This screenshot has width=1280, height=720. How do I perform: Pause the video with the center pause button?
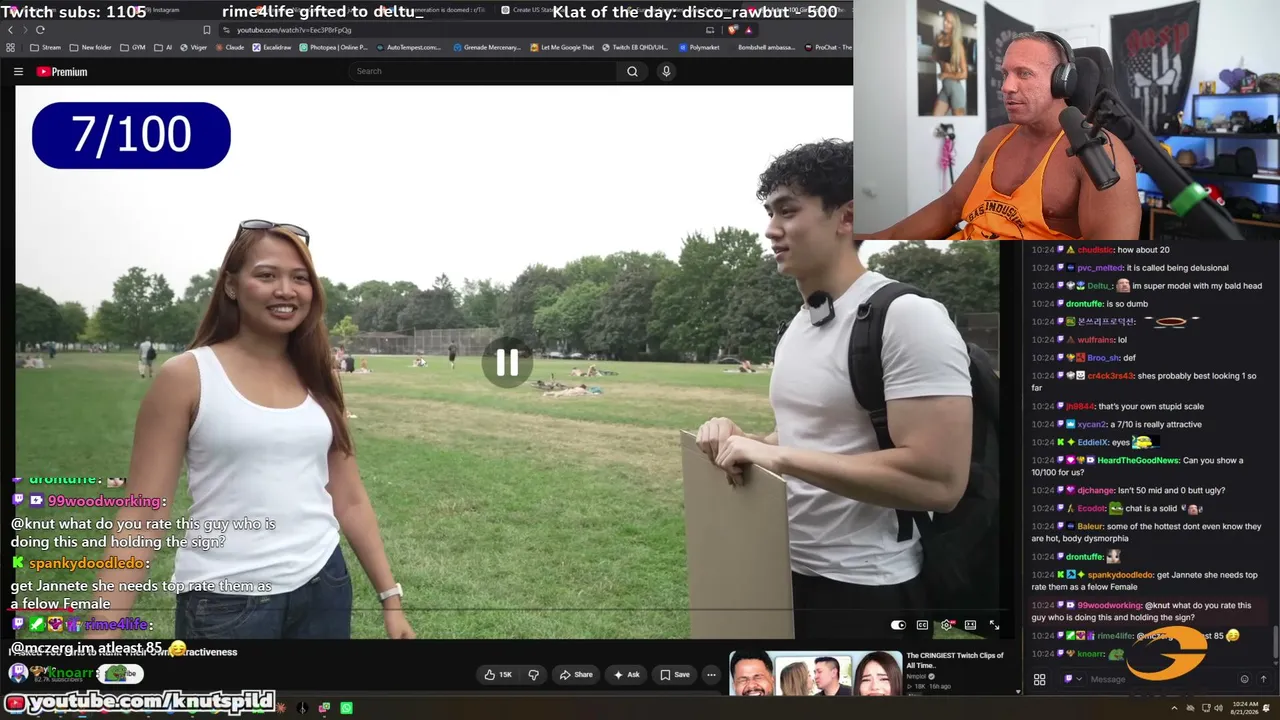[507, 362]
